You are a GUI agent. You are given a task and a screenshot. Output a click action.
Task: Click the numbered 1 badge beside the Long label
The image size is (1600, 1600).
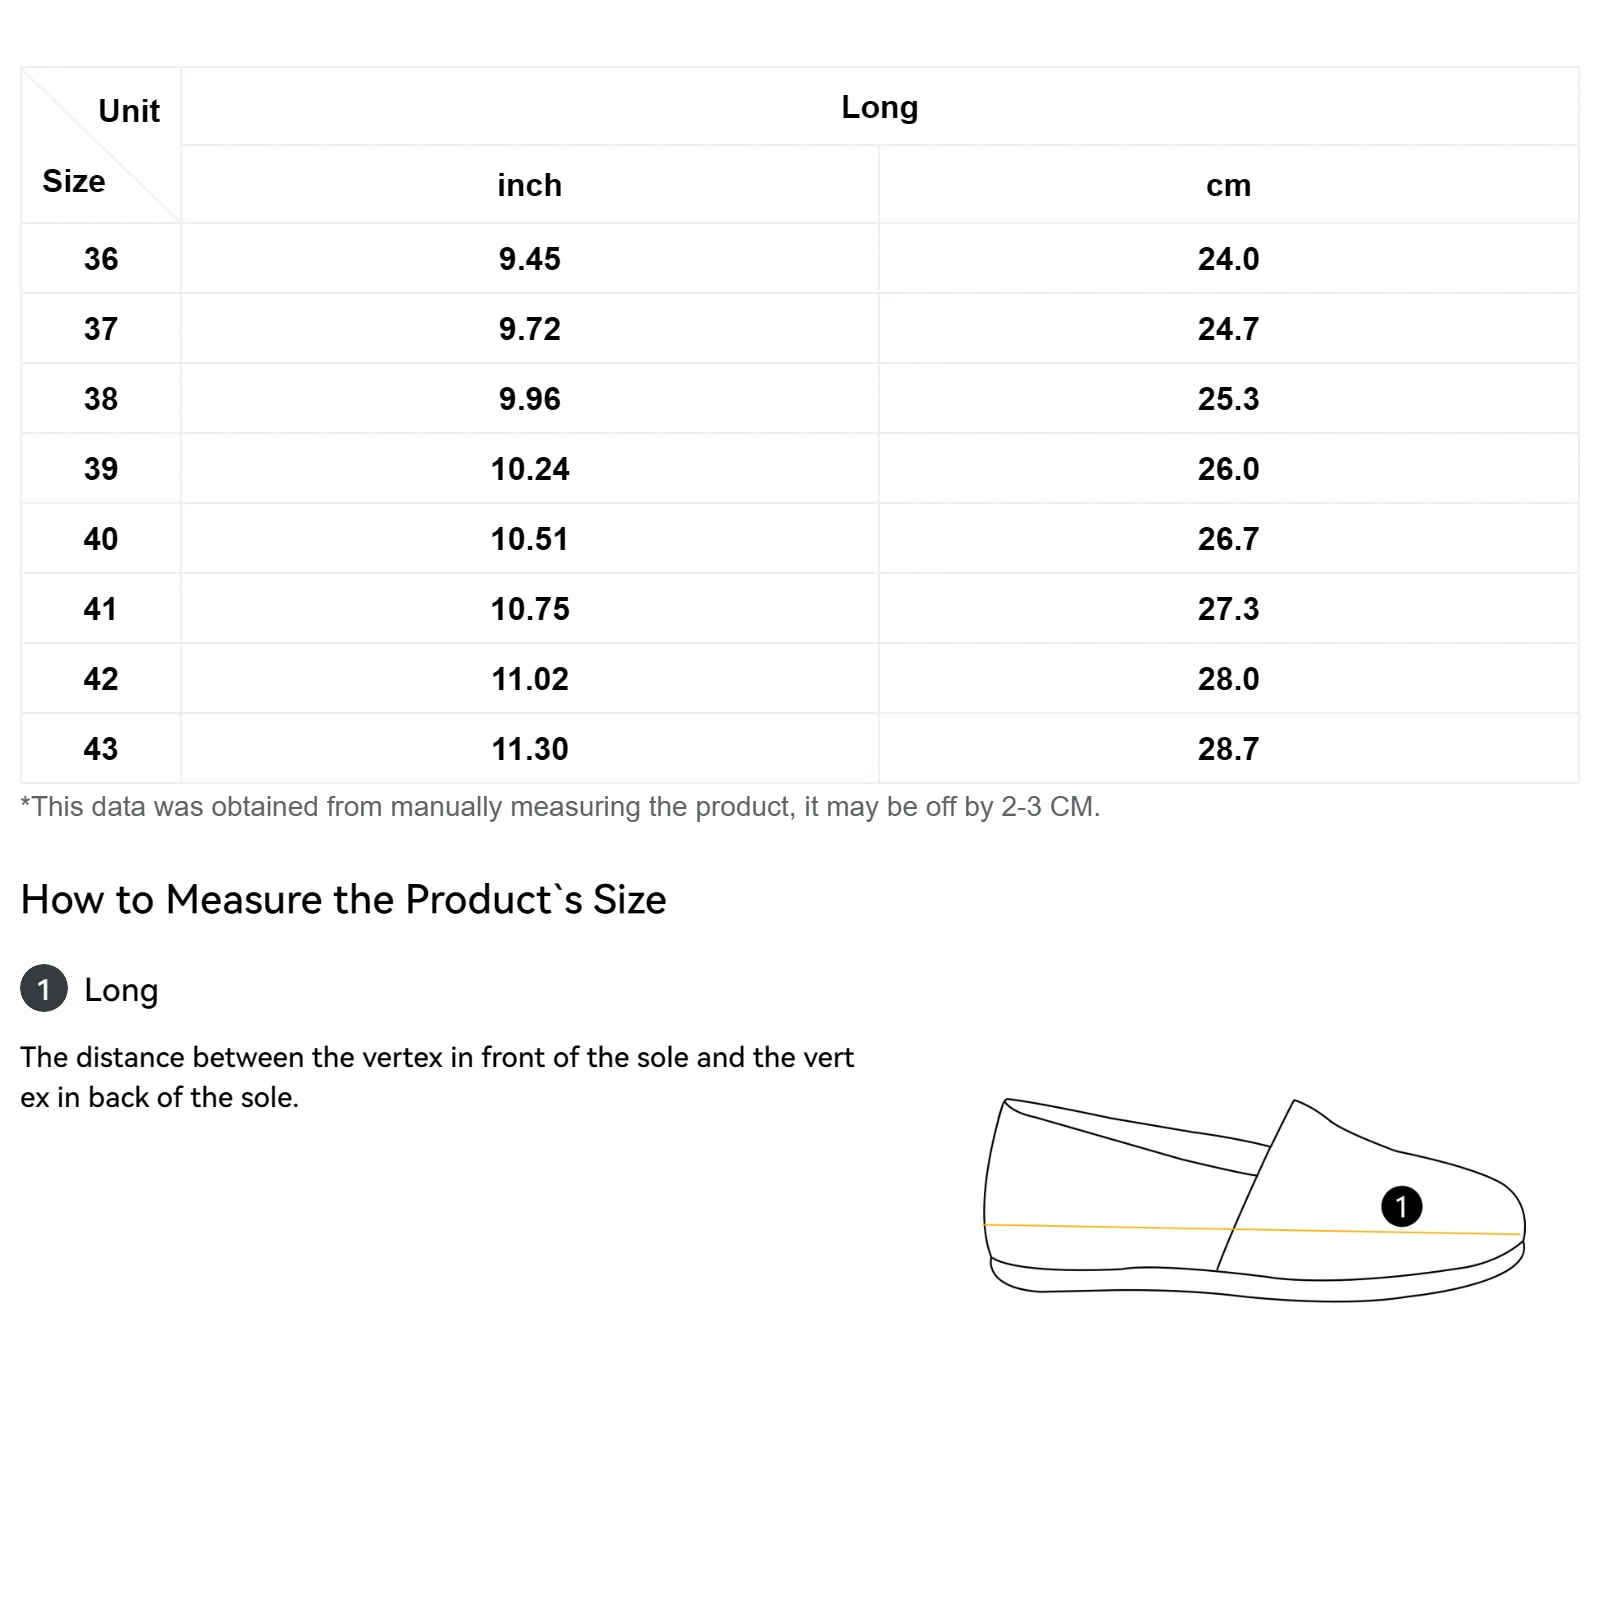click(44, 989)
